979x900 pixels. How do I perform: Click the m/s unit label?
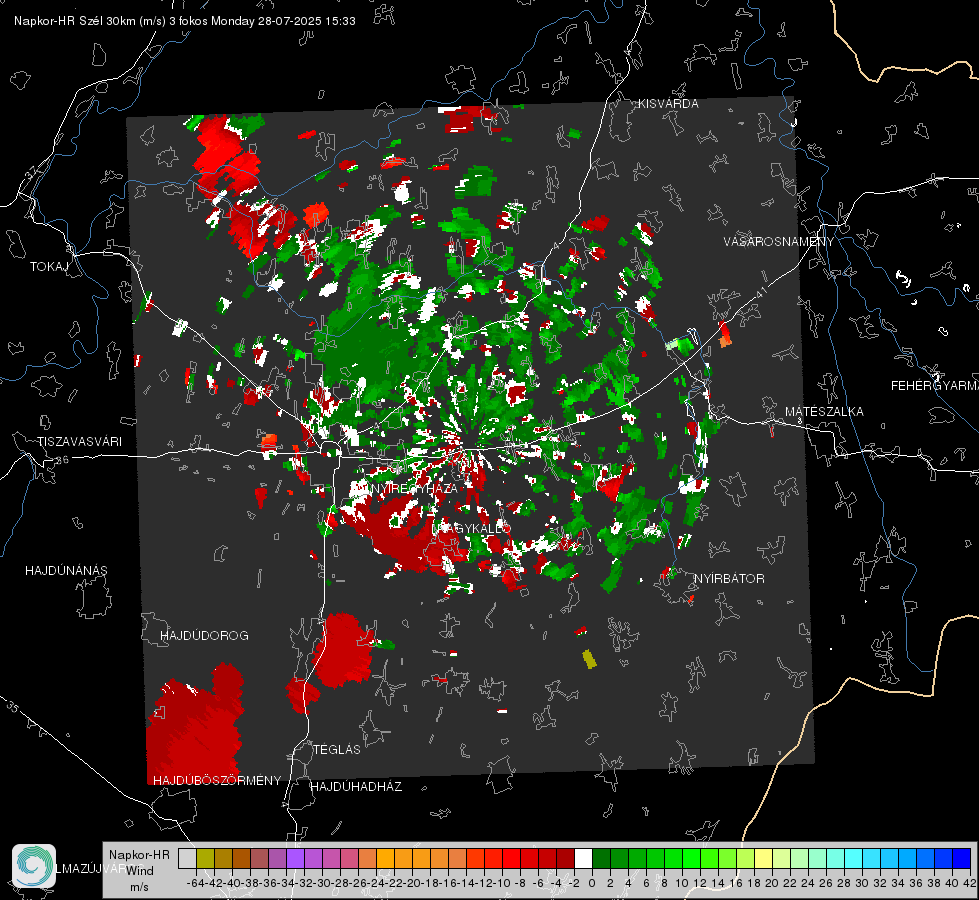tap(139, 887)
